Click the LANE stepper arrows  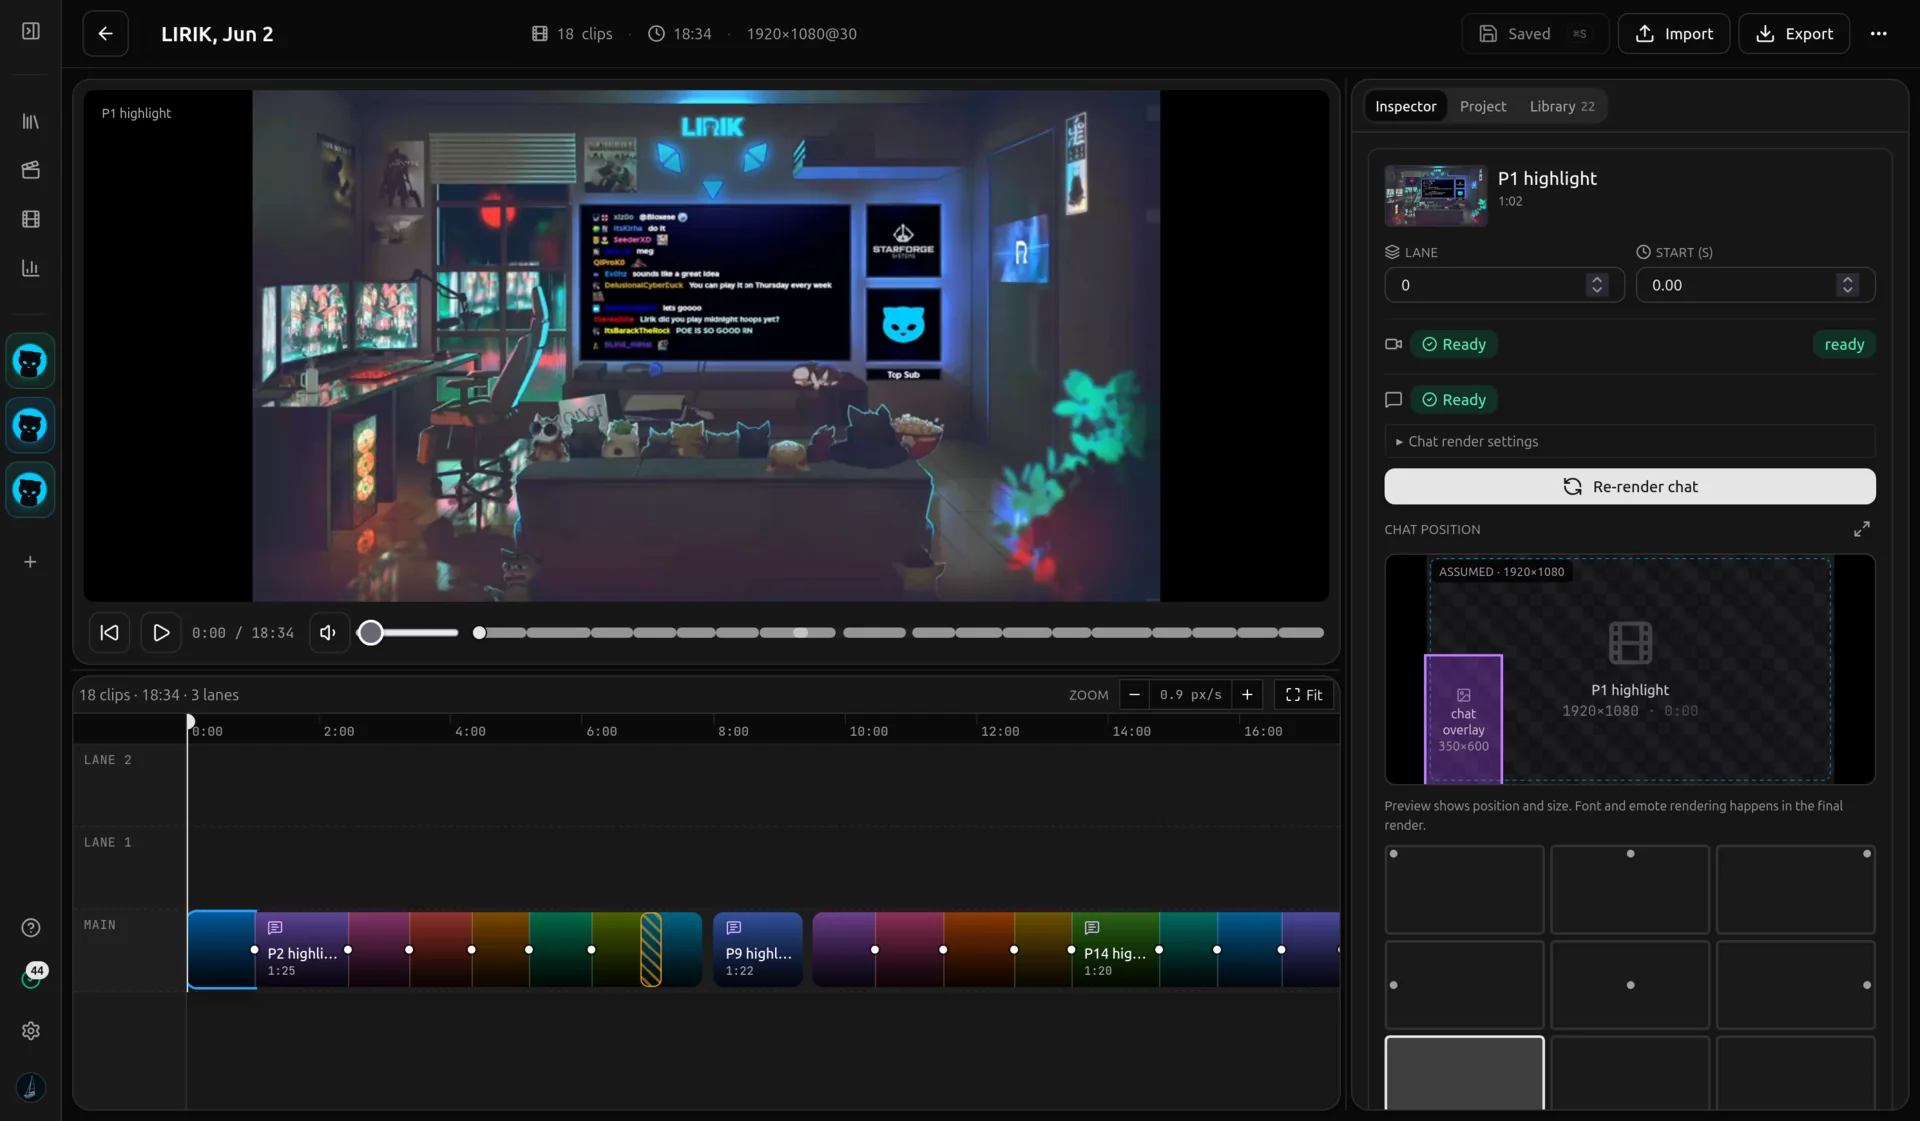coord(1597,285)
